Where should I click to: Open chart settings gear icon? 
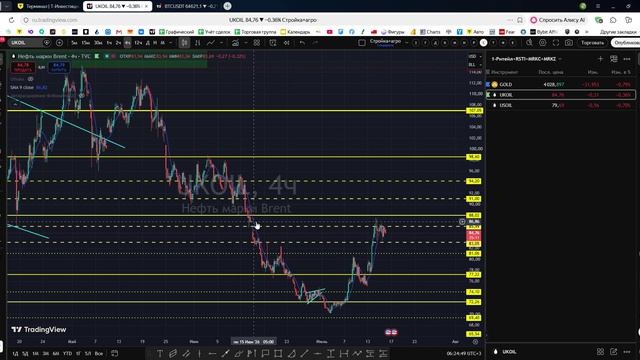[542, 43]
